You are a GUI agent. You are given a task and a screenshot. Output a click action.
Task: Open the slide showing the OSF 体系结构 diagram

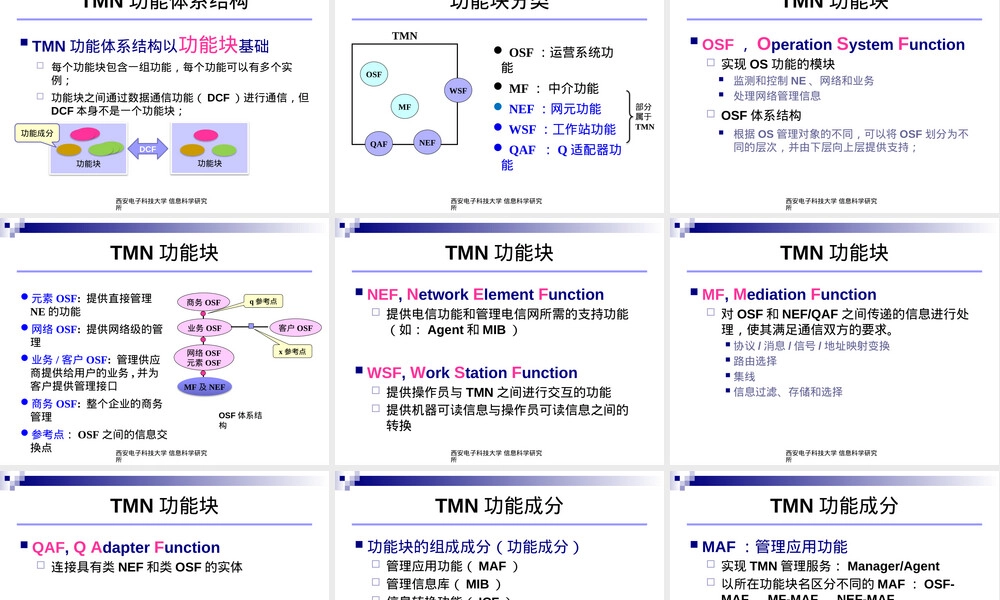point(165,341)
